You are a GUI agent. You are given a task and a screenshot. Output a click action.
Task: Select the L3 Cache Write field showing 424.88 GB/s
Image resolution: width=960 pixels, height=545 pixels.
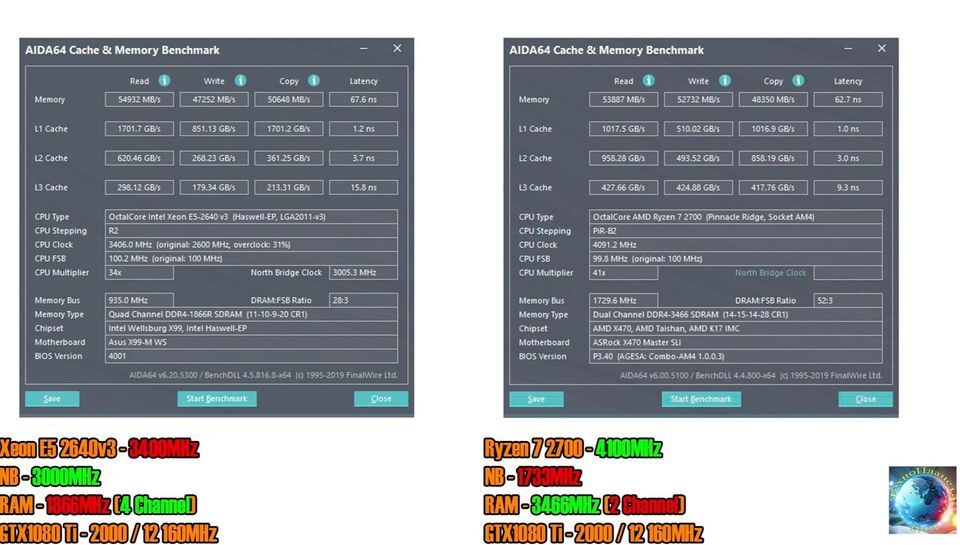pyautogui.click(x=698, y=187)
